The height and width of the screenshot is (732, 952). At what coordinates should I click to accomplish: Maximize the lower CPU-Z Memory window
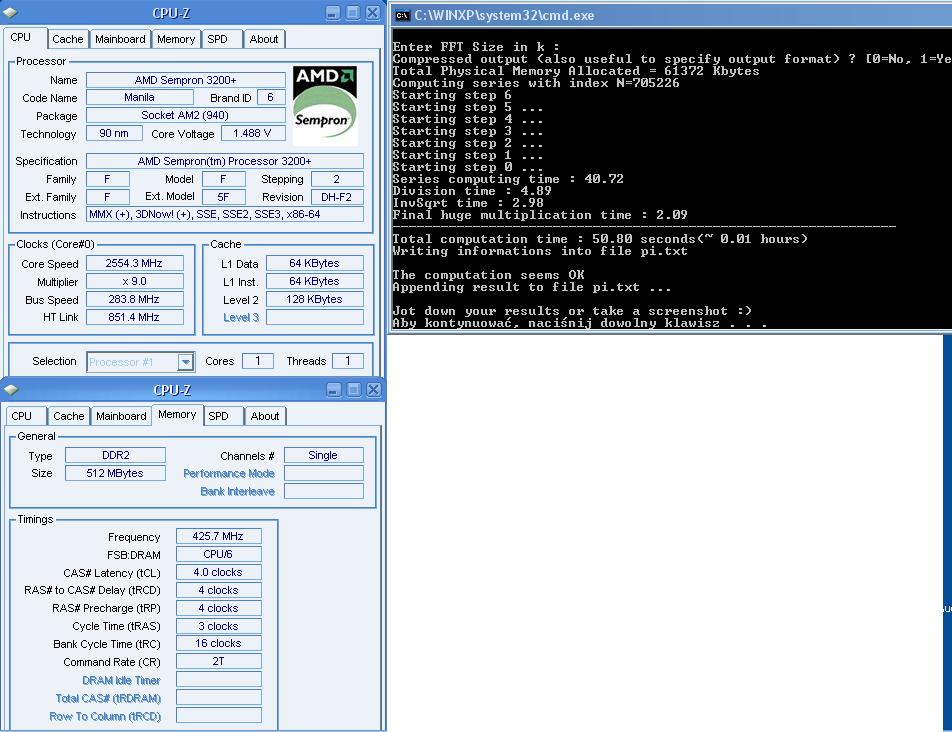[354, 390]
